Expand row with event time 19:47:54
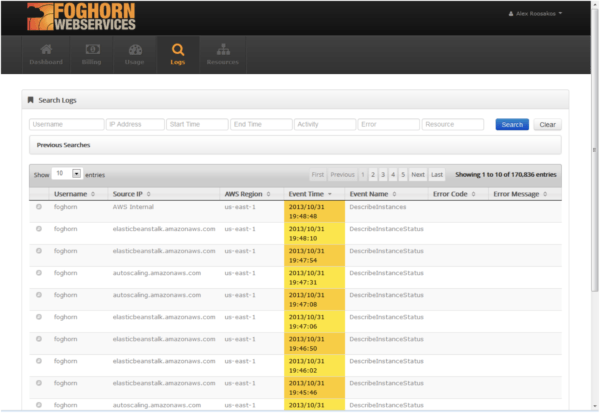This screenshot has width=600, height=413. [x=39, y=251]
